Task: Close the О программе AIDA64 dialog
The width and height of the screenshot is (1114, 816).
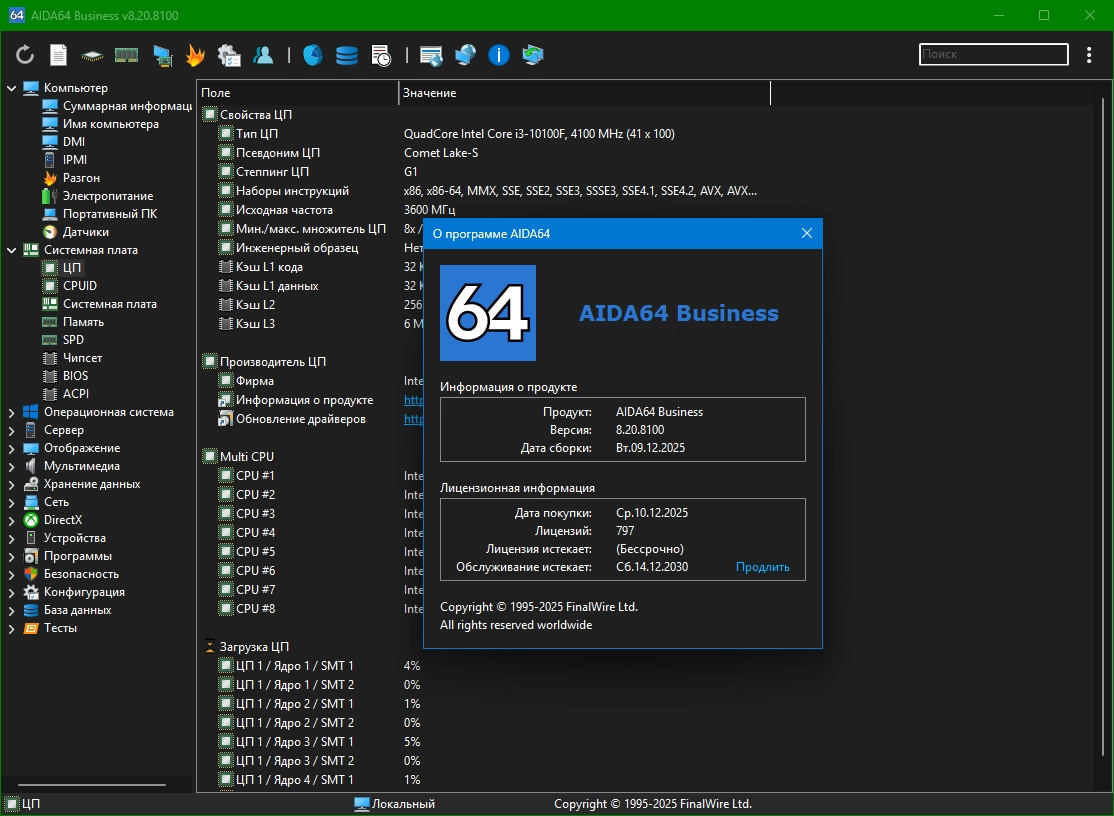Action: [x=807, y=234]
